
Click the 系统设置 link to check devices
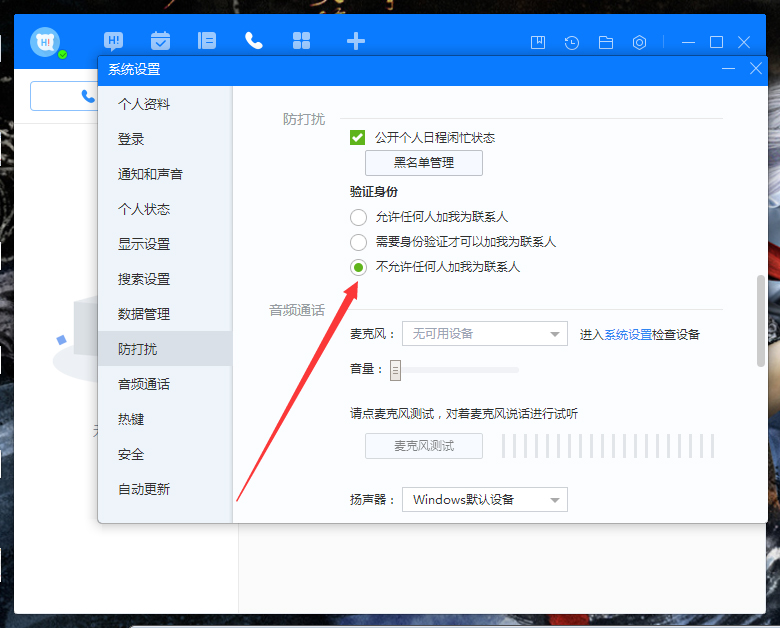coord(628,334)
